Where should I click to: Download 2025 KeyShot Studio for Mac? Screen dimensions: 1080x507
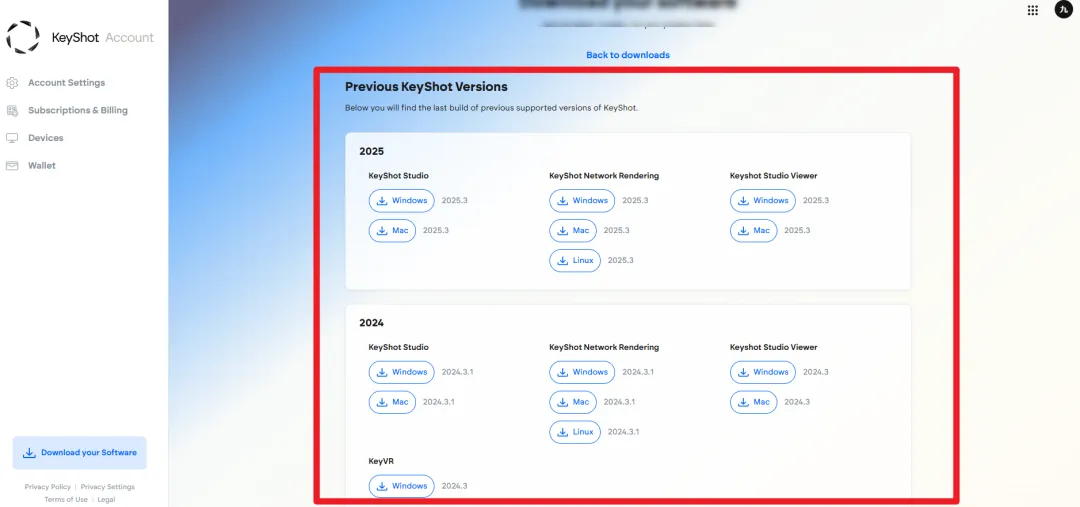point(393,231)
